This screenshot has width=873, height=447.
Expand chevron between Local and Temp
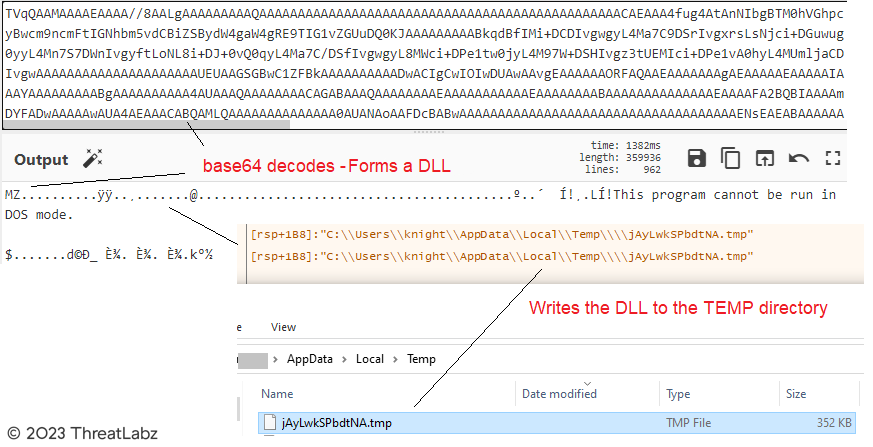[x=396, y=359]
